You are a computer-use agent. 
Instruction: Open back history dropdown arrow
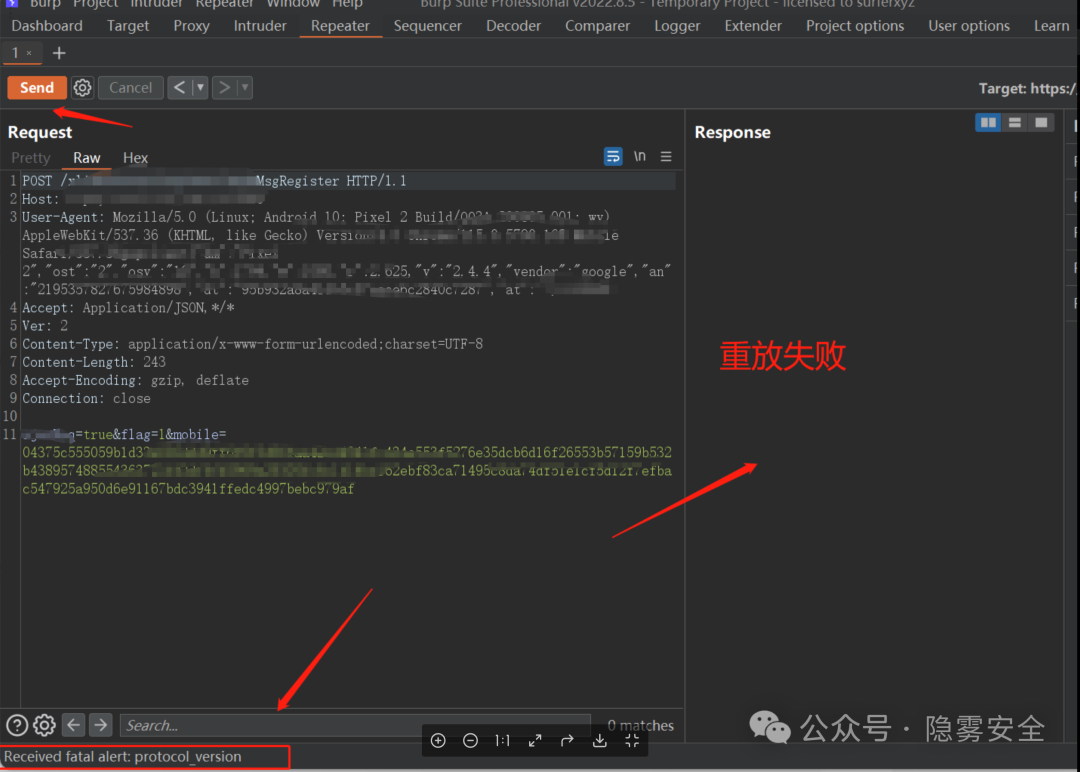[200, 87]
